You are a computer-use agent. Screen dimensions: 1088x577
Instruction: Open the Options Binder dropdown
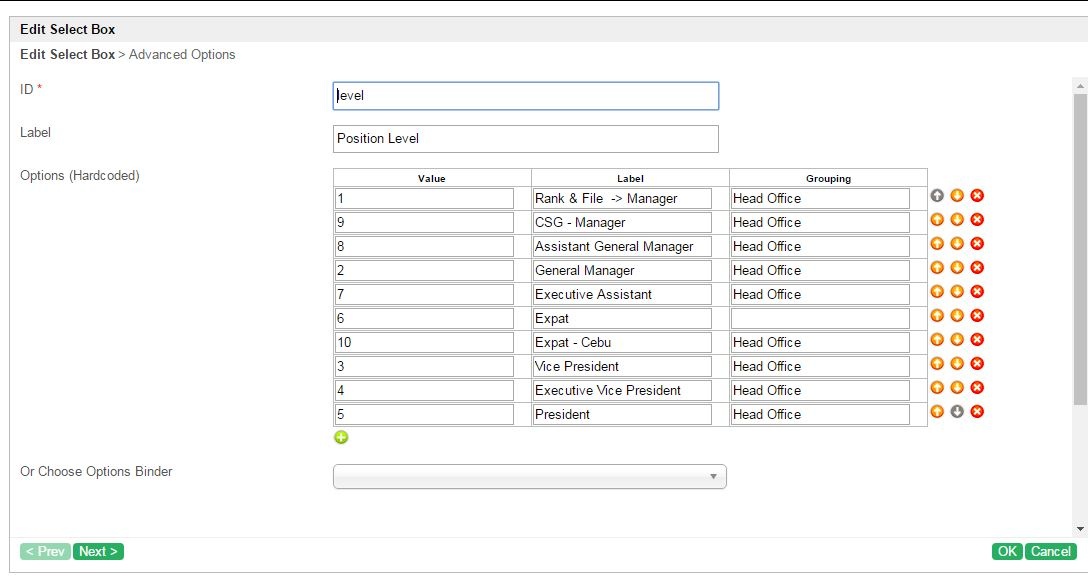point(529,477)
